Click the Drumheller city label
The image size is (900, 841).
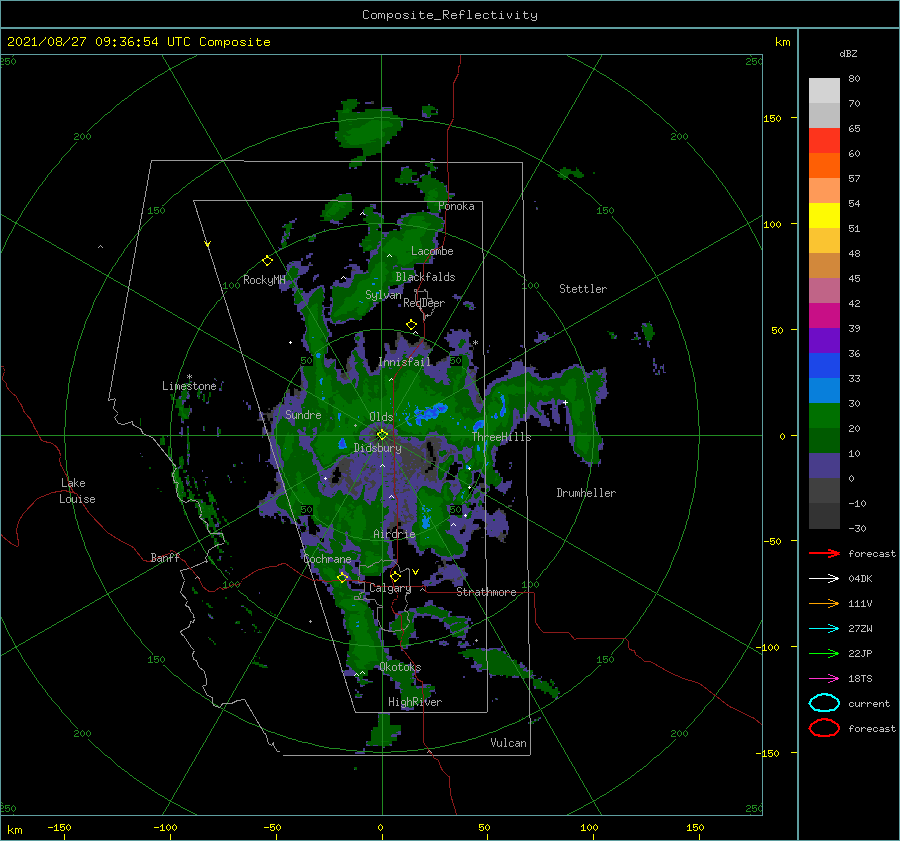coord(586,493)
